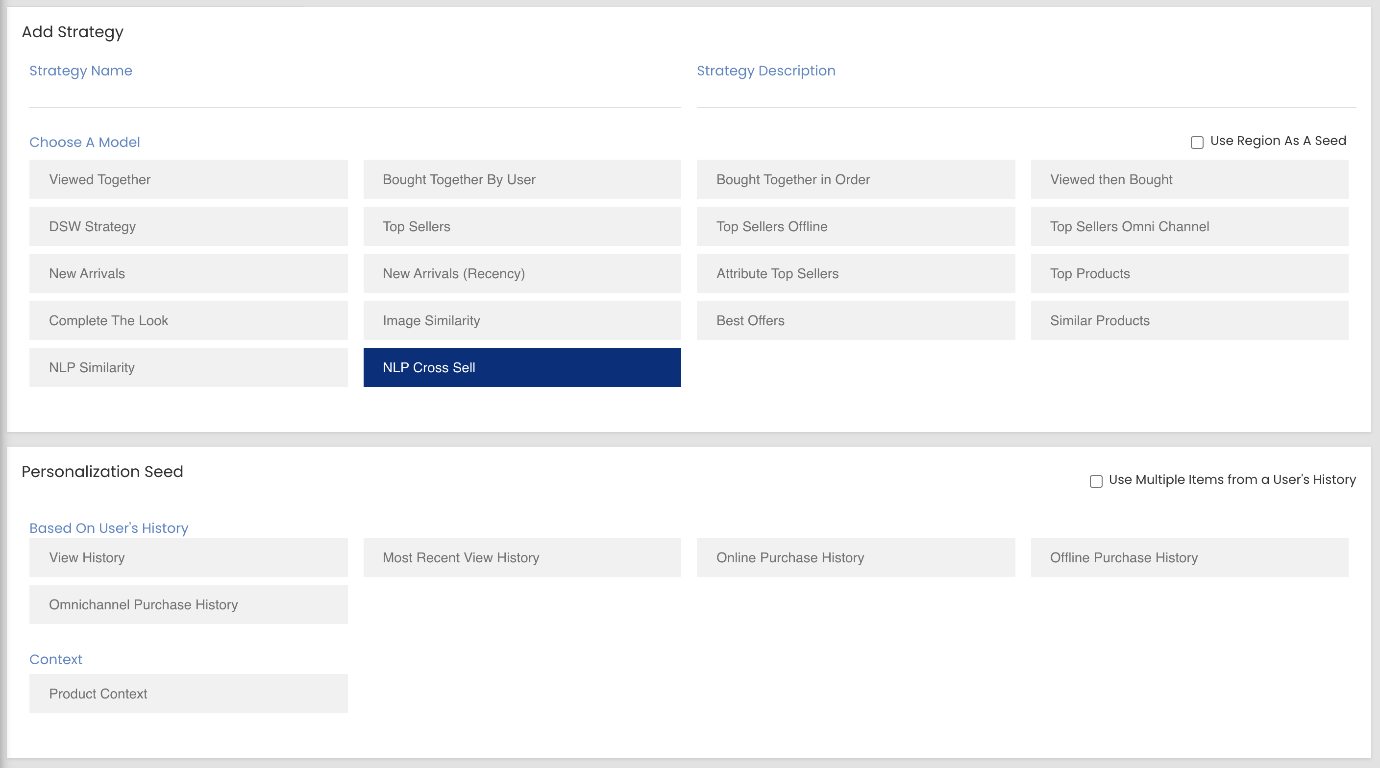Pick the Top Products model
Viewport: 1380px width, 768px height.
click(1190, 274)
